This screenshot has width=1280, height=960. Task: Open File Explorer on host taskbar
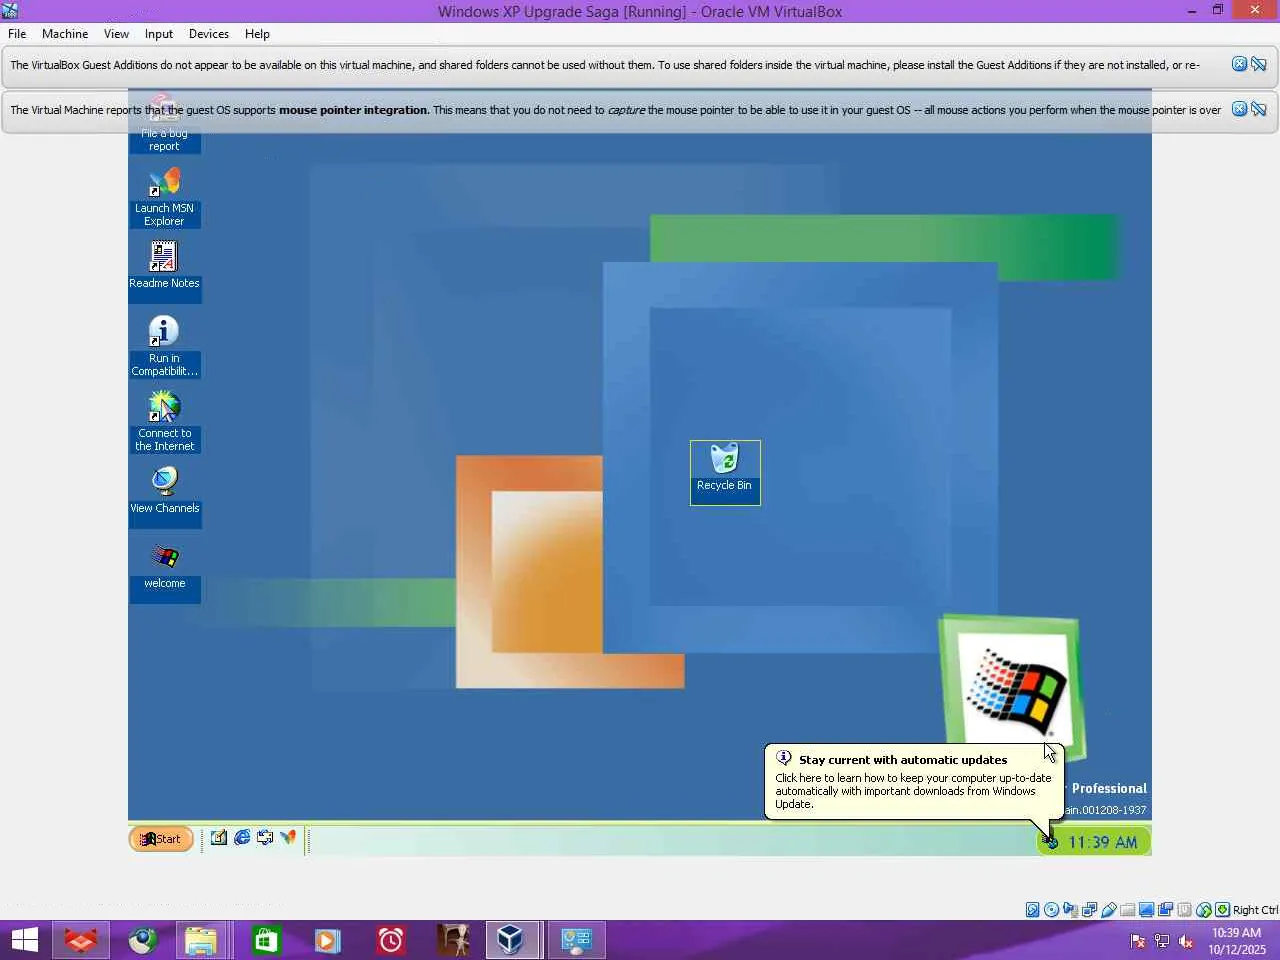[202, 940]
